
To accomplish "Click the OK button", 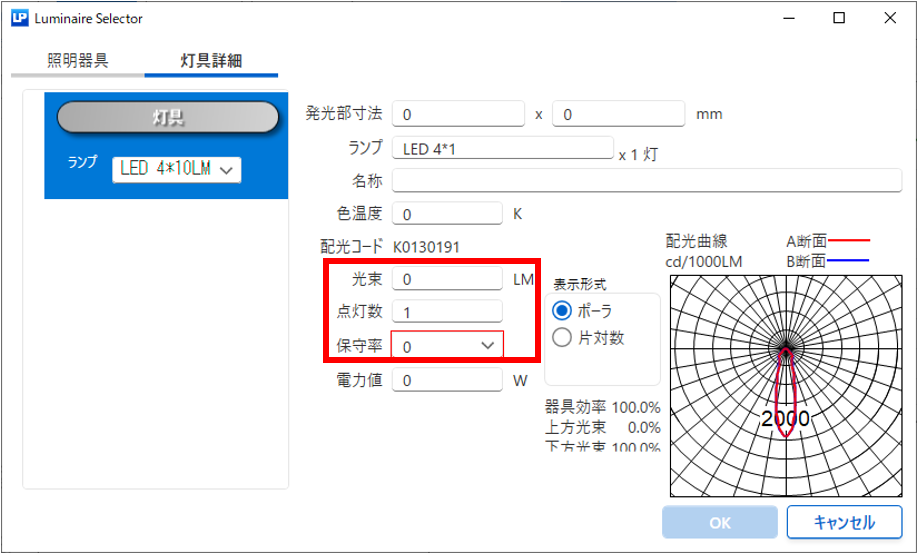I will pos(720,522).
